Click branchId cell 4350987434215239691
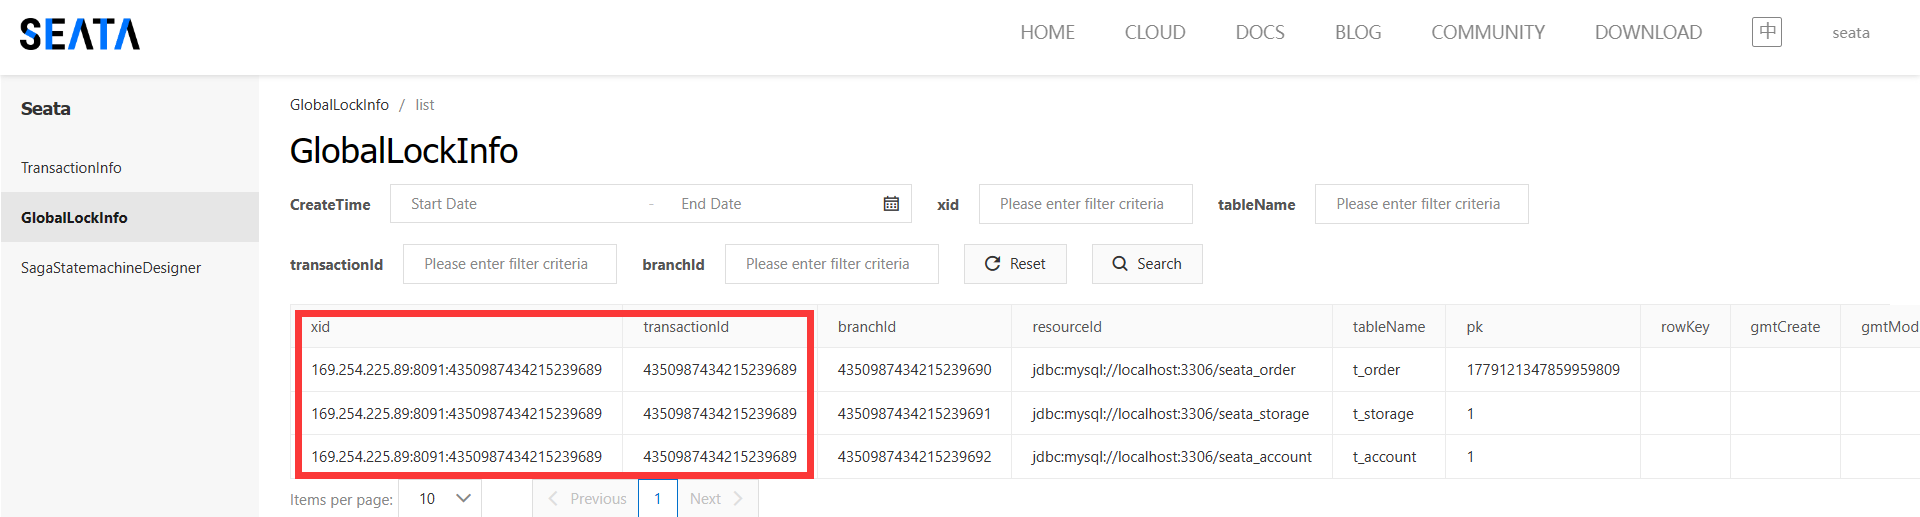Screen dimensions: 1920x517 (x=915, y=414)
